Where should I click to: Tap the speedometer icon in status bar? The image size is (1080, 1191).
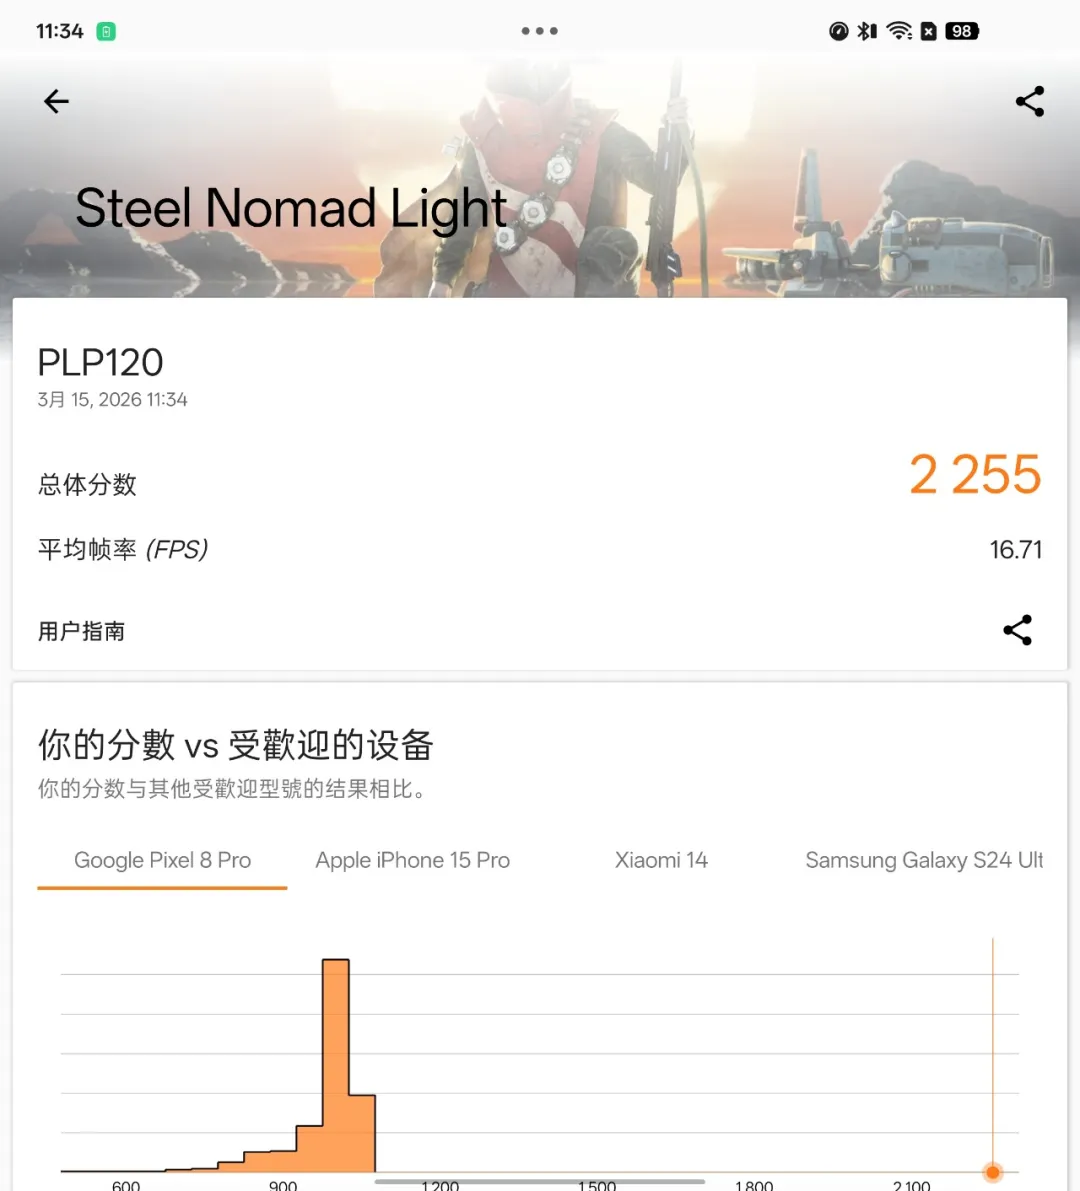(838, 31)
